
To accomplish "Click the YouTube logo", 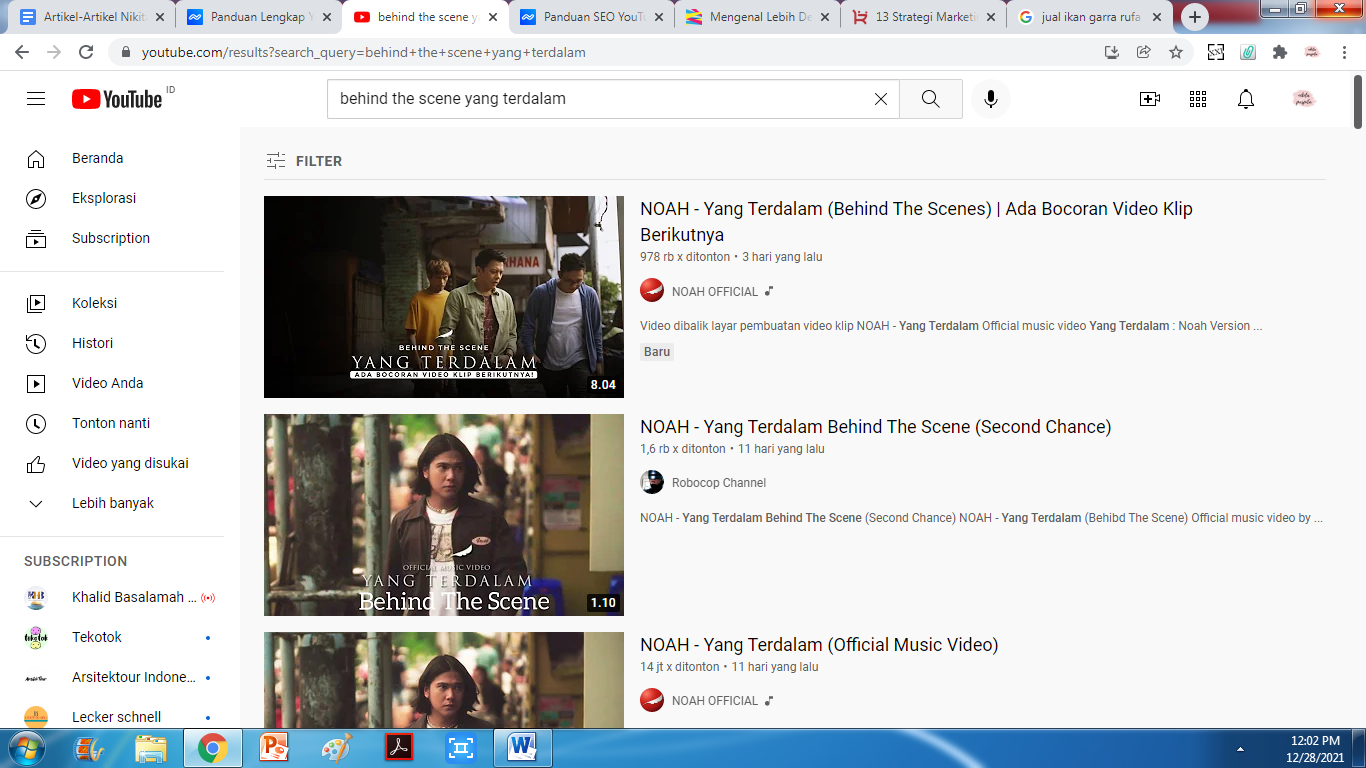I will 117,99.
